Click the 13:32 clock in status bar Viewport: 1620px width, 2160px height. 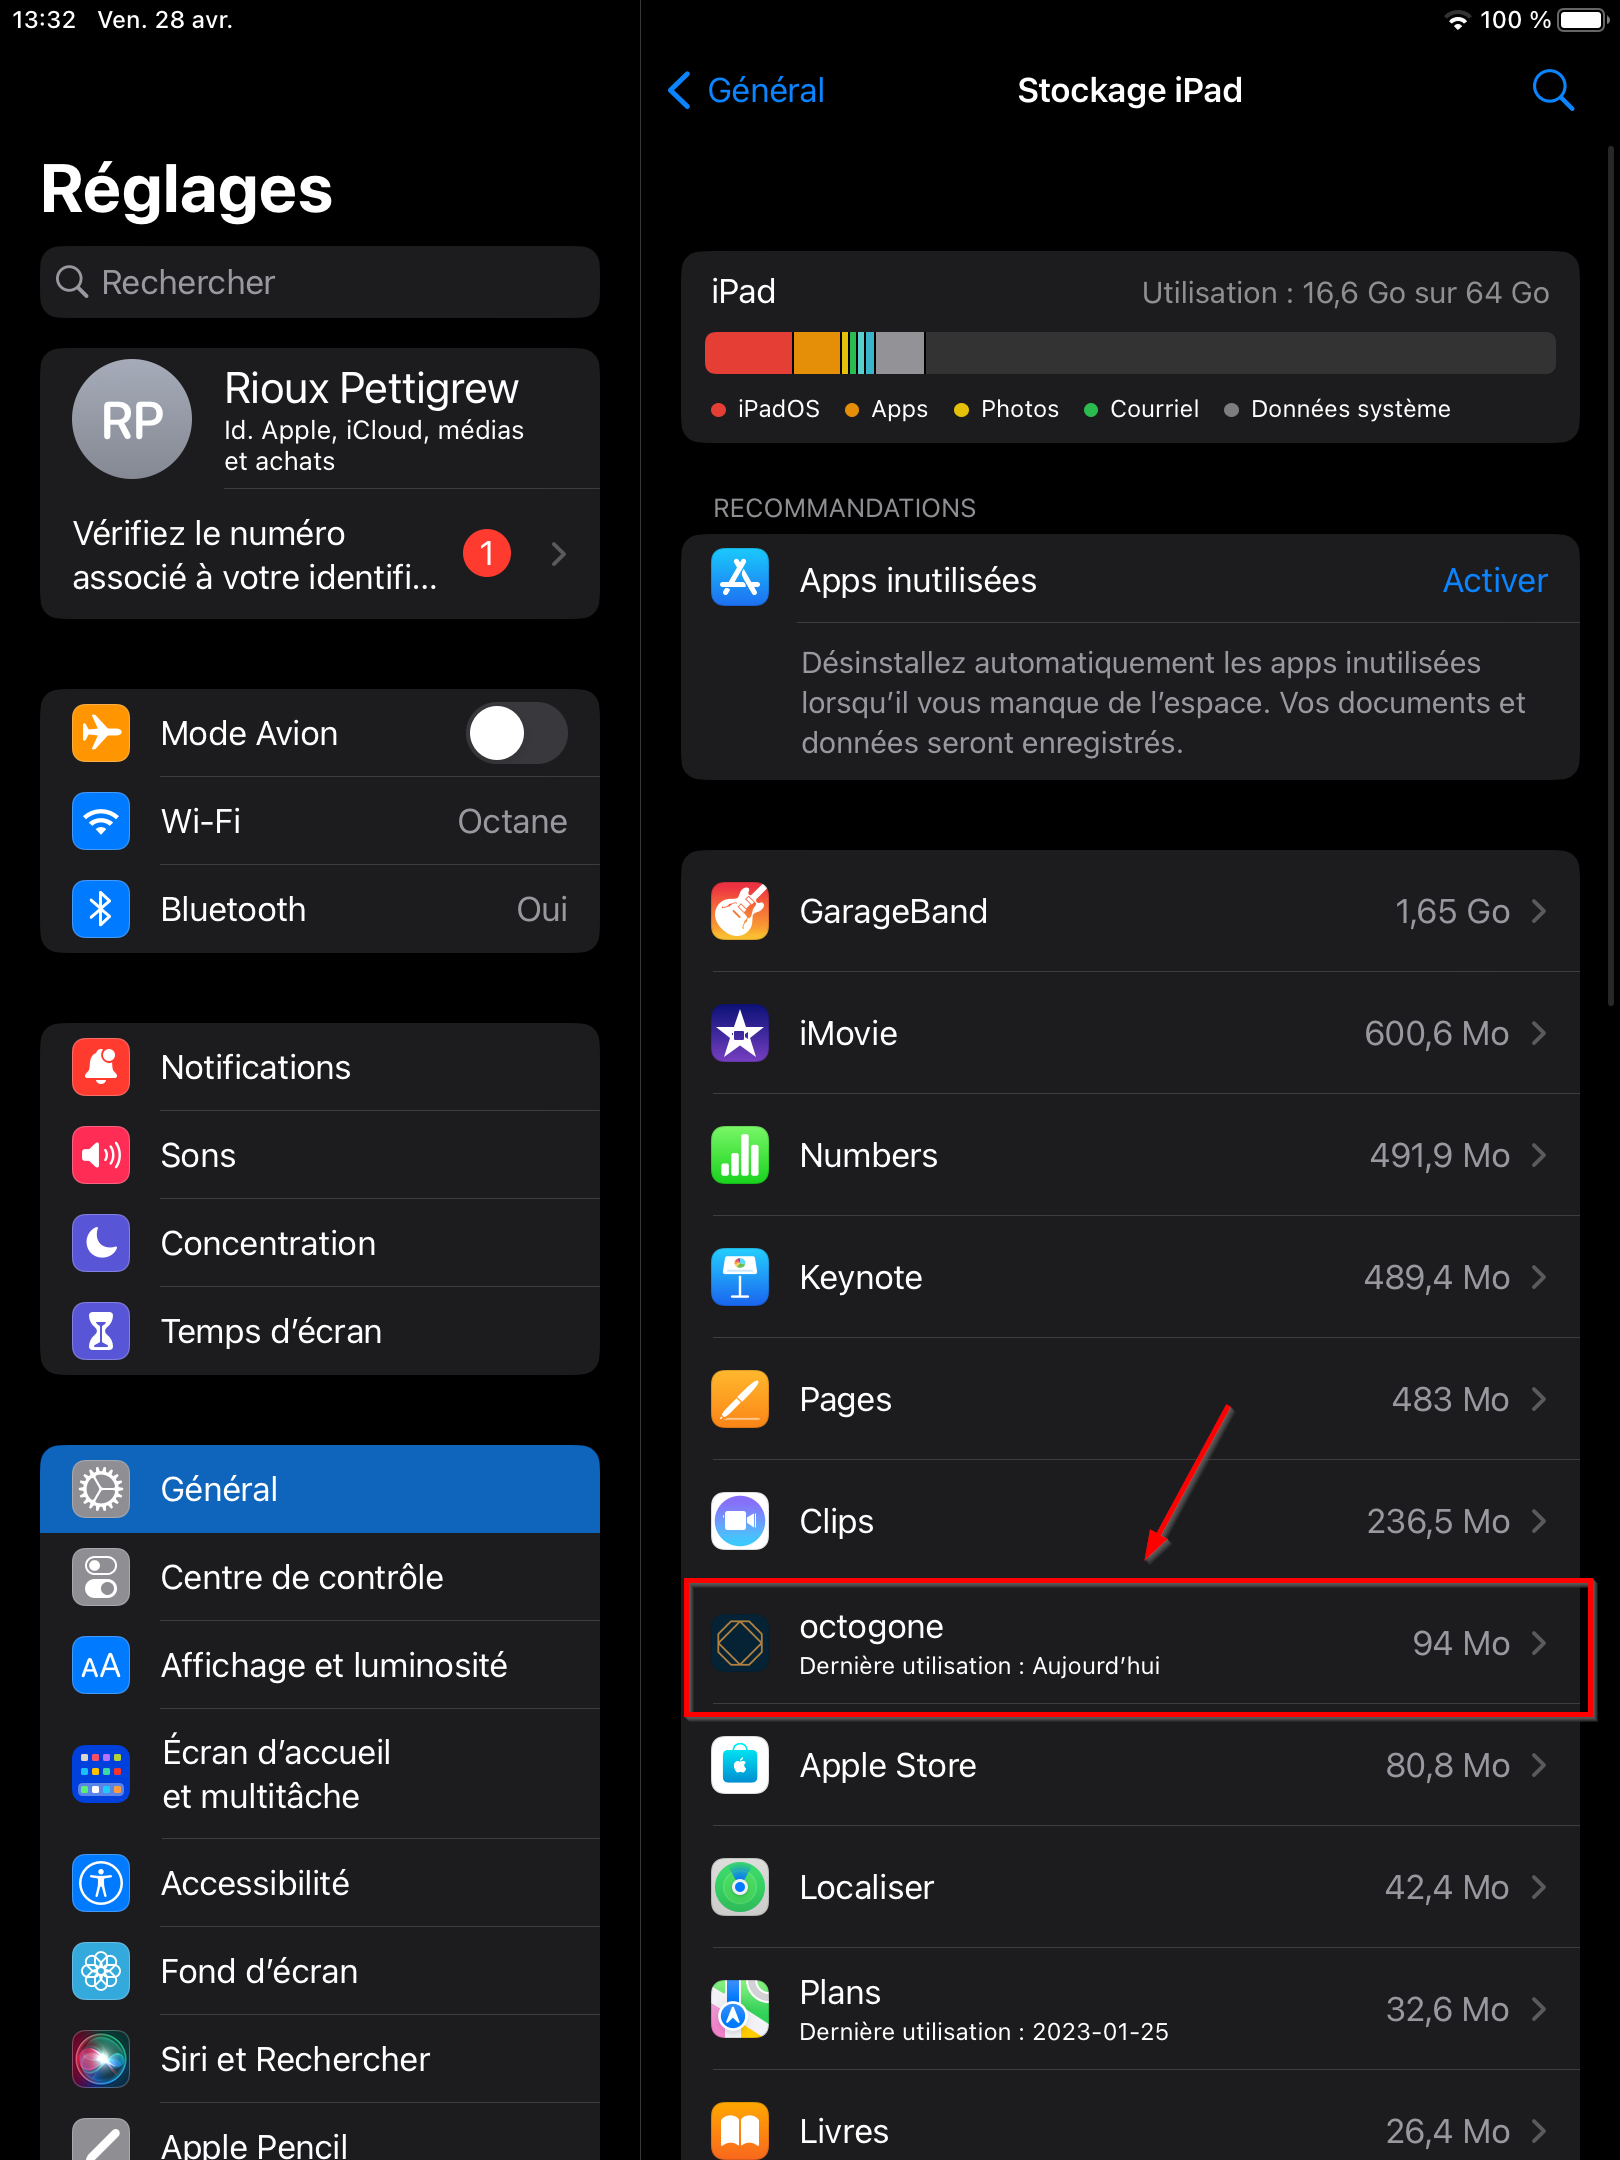coord(44,20)
